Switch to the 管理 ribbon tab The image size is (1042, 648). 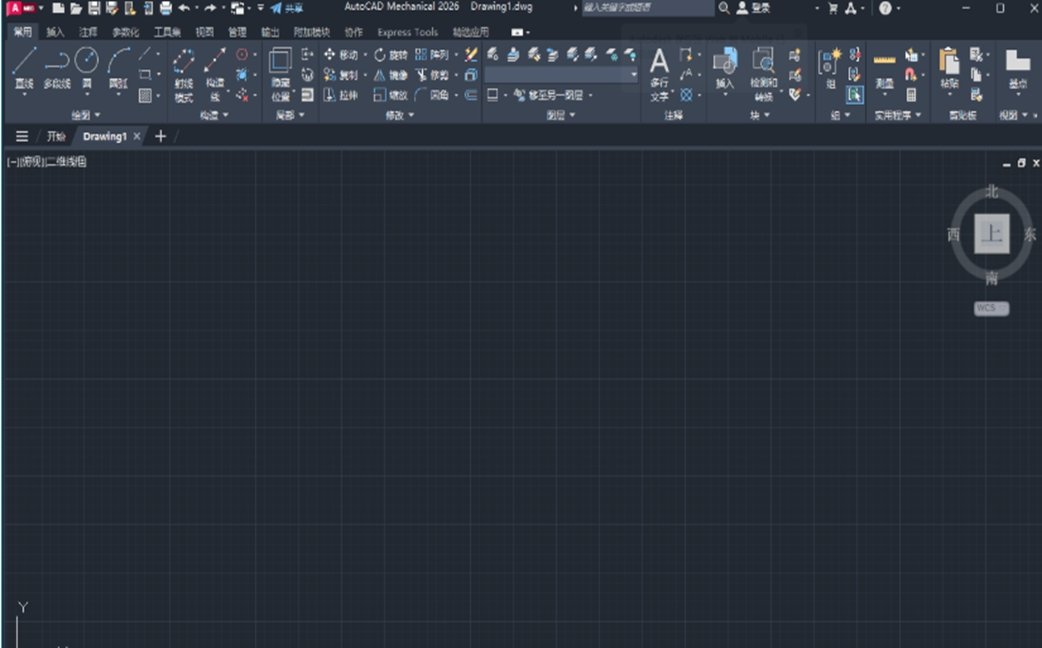237,32
